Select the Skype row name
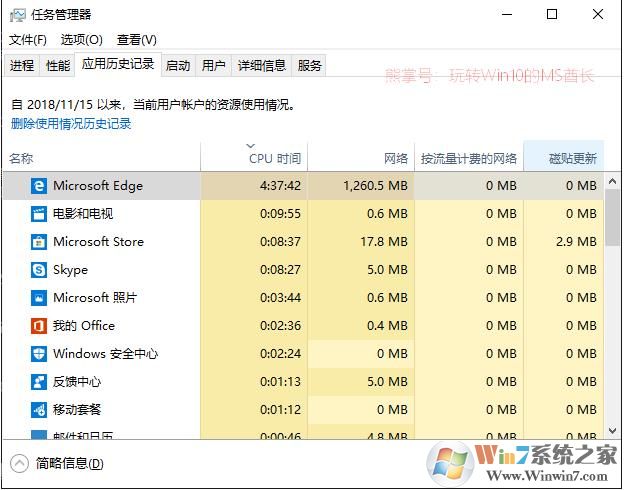The image size is (624, 490). [x=70, y=270]
